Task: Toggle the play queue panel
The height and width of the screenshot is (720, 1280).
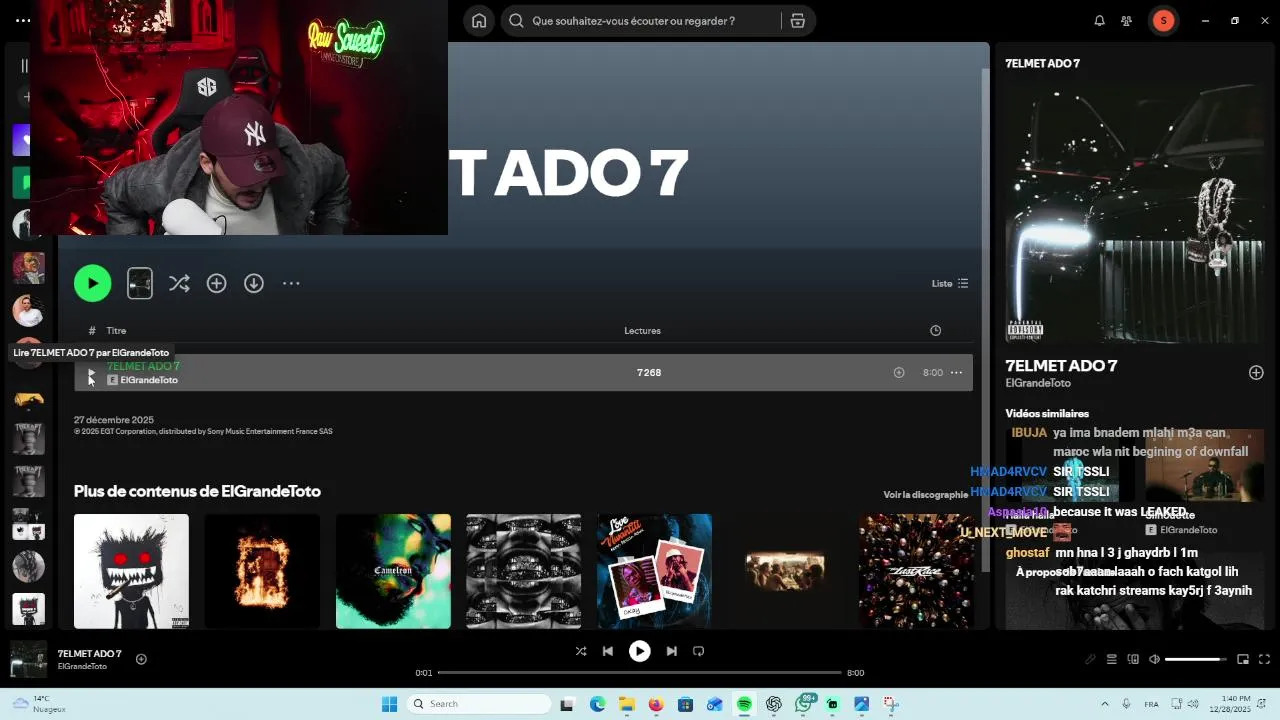Action: point(1111,660)
